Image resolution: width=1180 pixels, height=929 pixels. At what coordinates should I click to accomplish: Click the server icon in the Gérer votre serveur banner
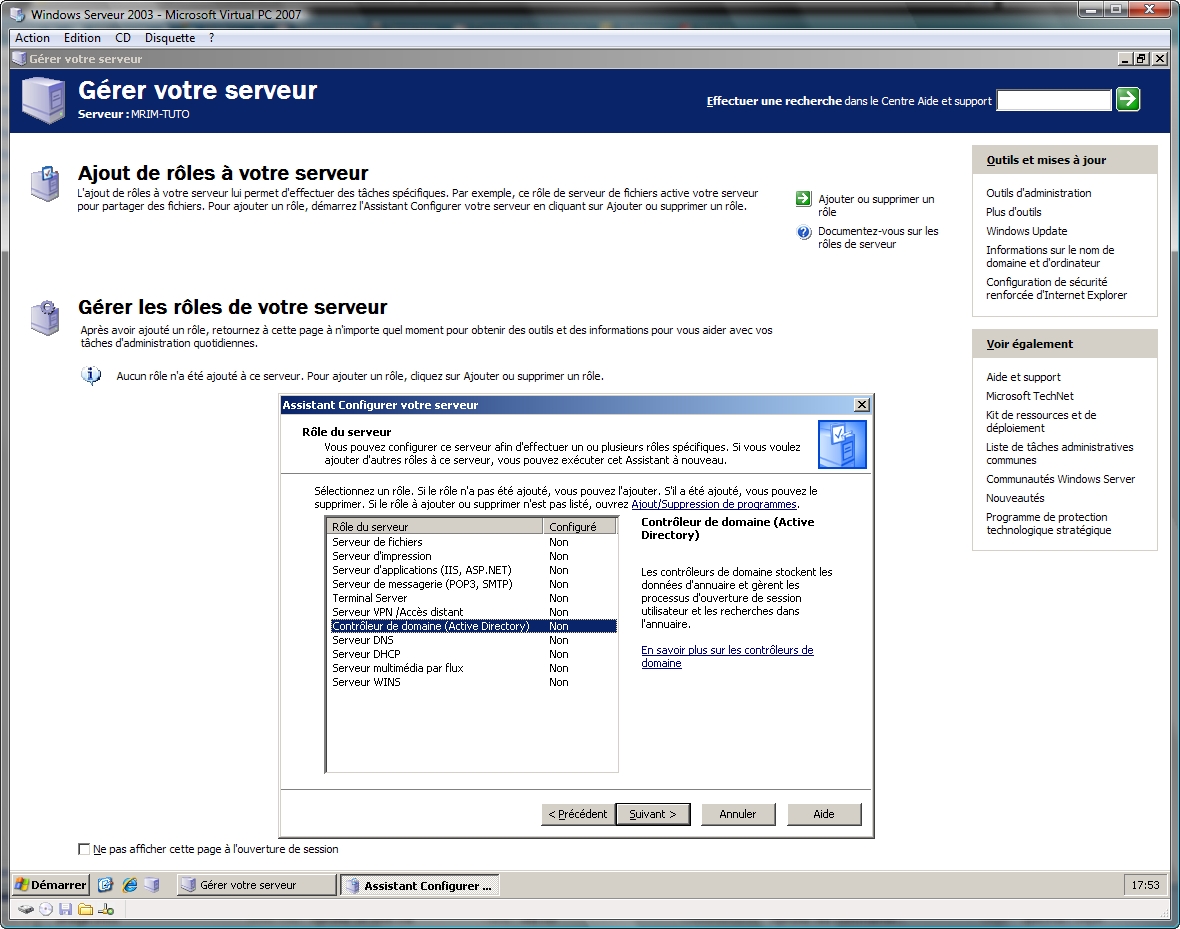44,99
